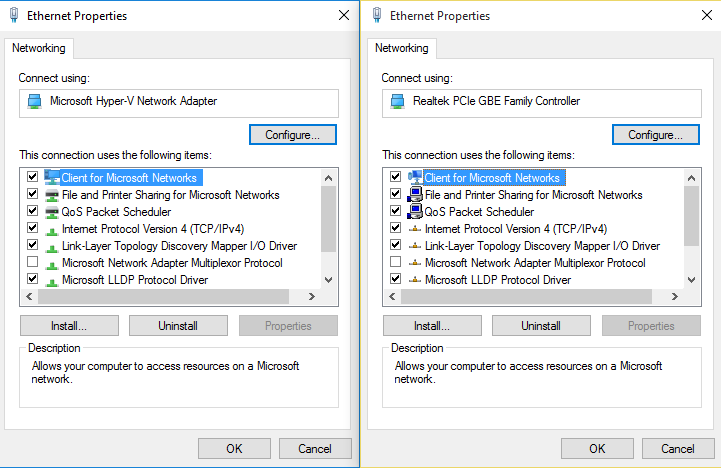Click the Link-Layer Topology Discovery Mapper icon in the right dialog
721x468 pixels.
coord(415,246)
